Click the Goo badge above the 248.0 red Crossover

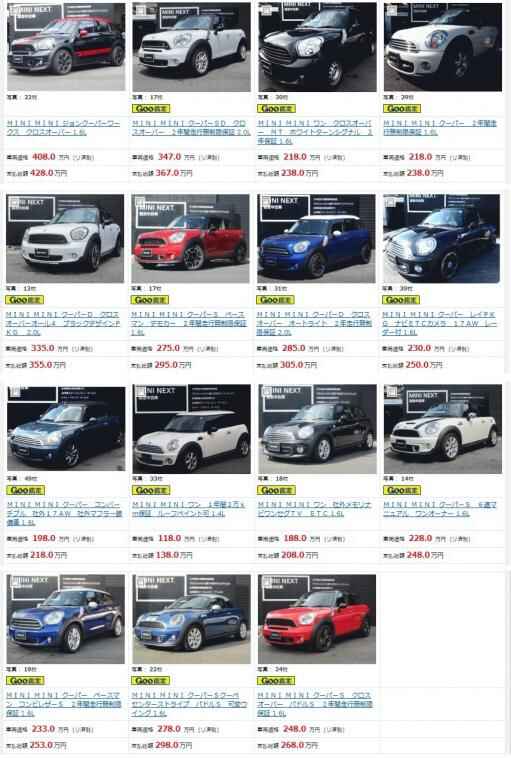click(x=277, y=681)
